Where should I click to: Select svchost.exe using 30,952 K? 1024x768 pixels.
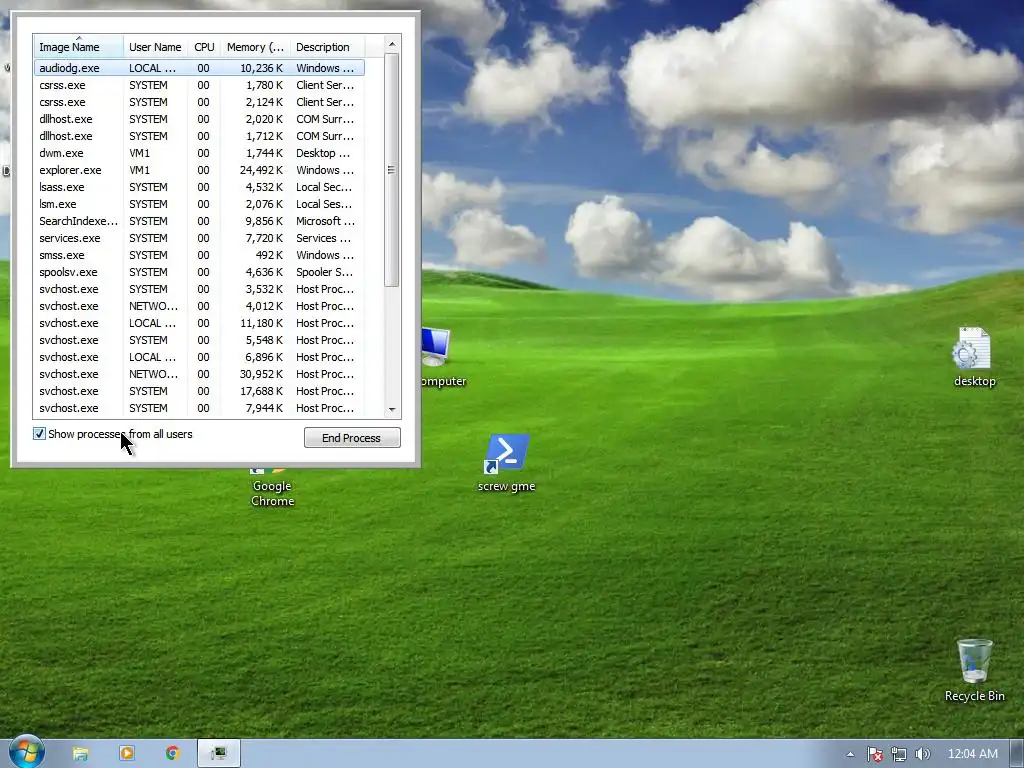[x=199, y=374]
